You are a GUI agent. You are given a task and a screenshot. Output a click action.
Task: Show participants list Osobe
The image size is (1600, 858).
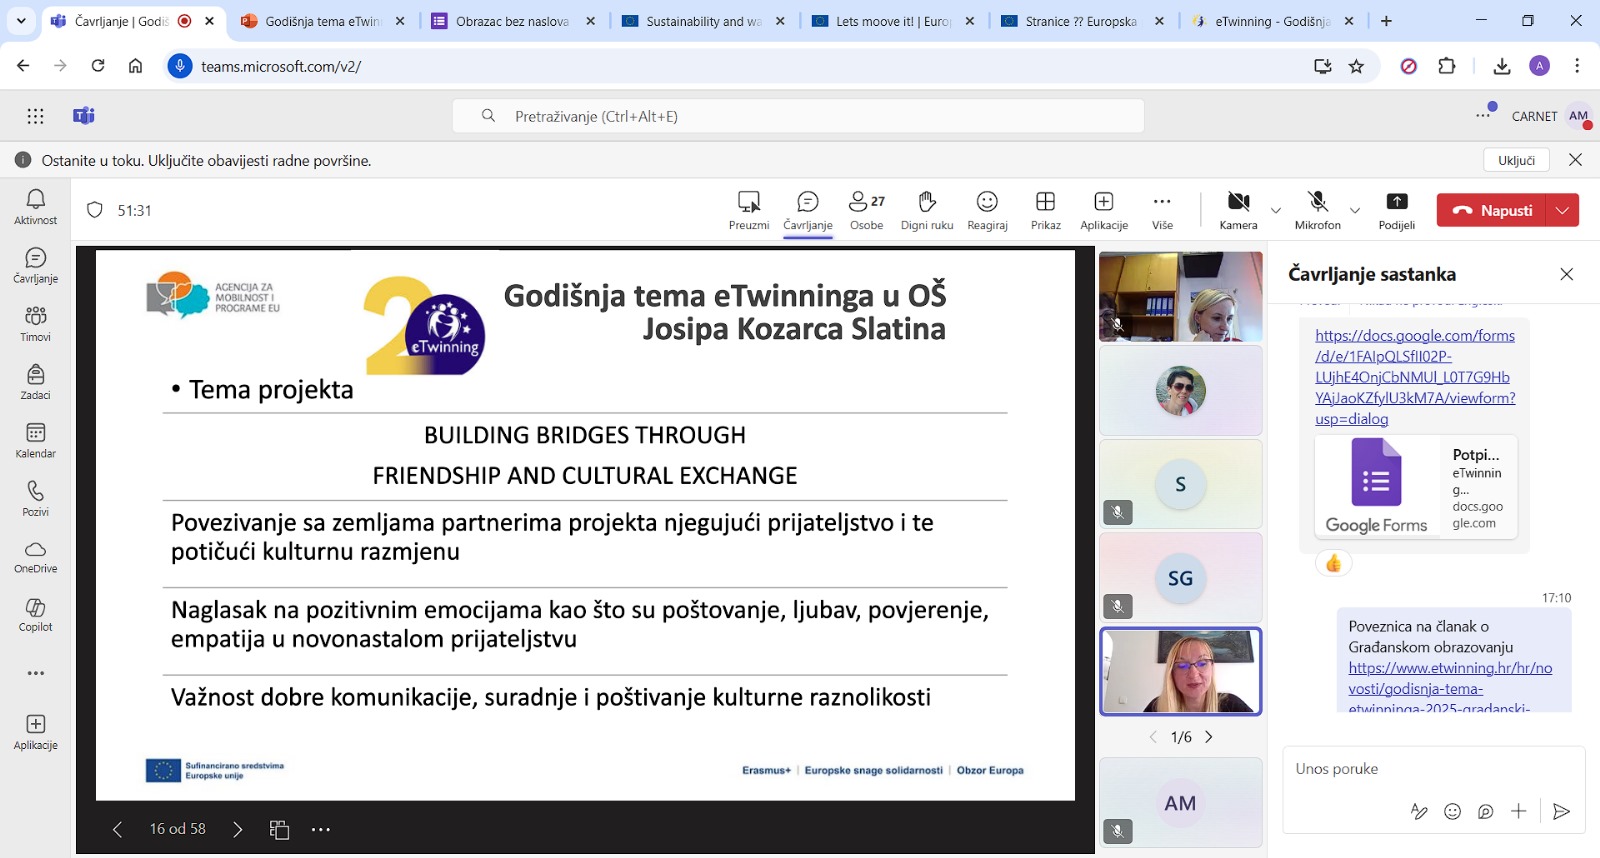867,210
